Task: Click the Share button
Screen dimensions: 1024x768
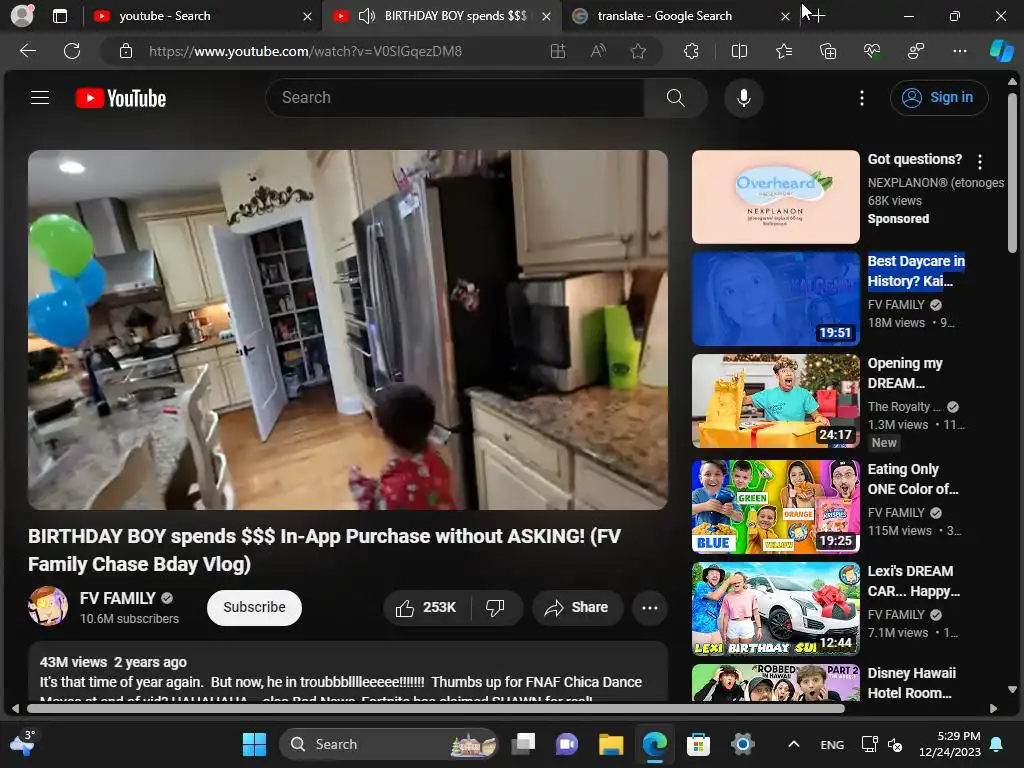Action: tap(577, 607)
